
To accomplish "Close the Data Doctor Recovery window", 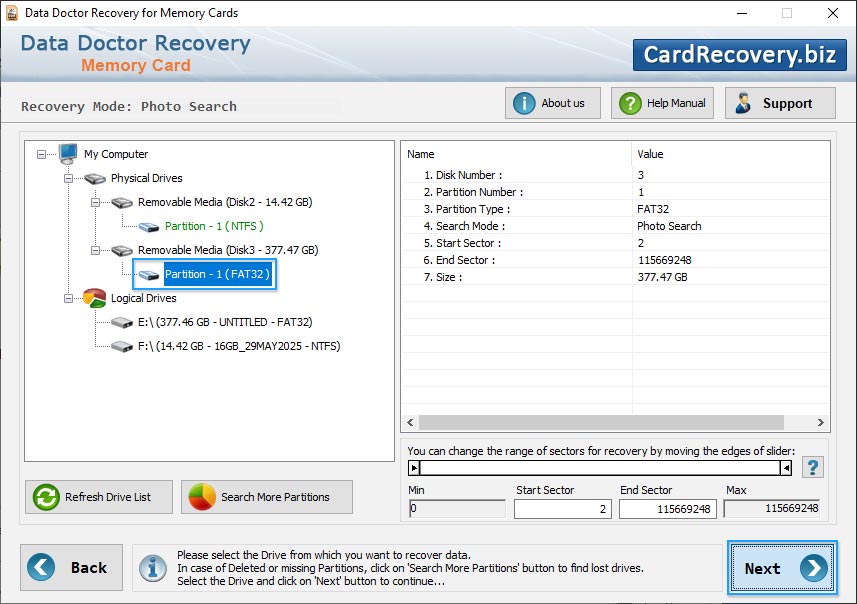I will coord(832,13).
